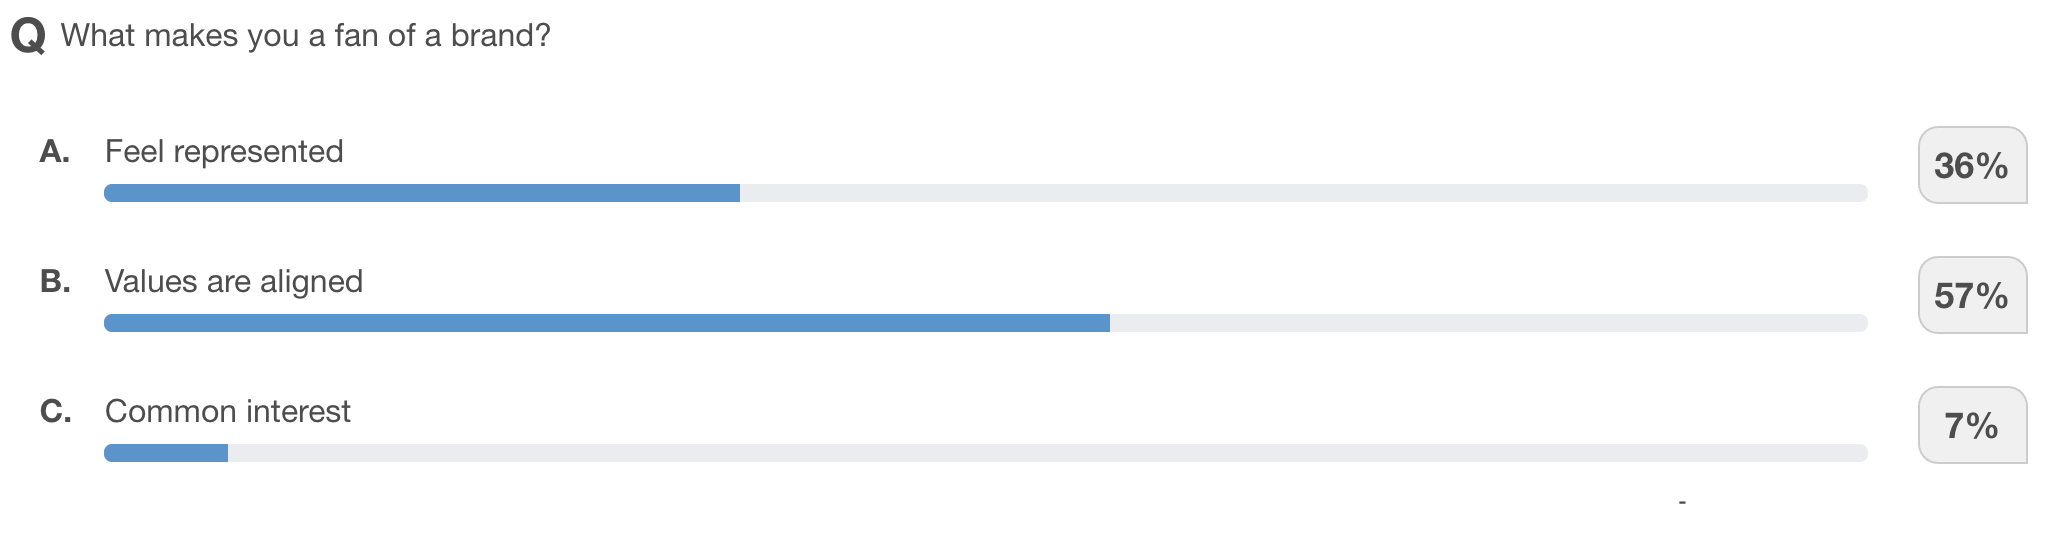Click the blue filled part of bar A
This screenshot has width=2054, height=552.
(x=421, y=193)
